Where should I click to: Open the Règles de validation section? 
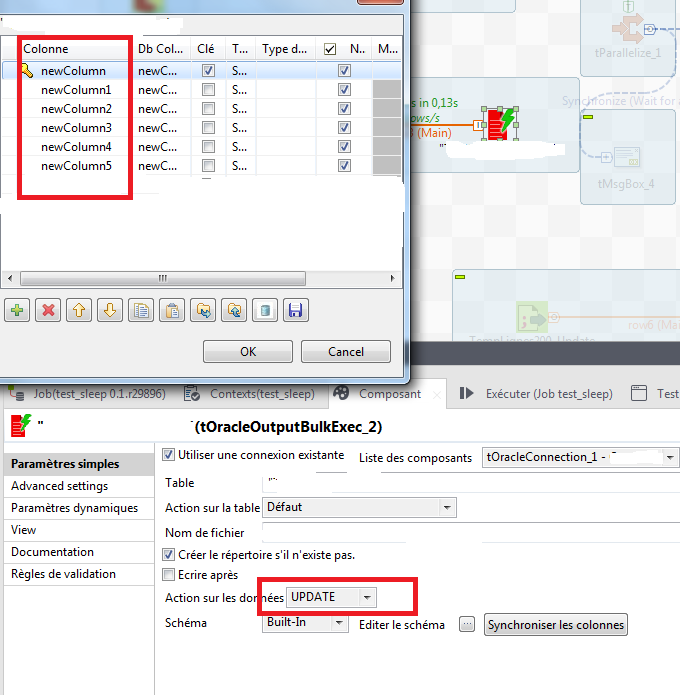[x=79, y=574]
